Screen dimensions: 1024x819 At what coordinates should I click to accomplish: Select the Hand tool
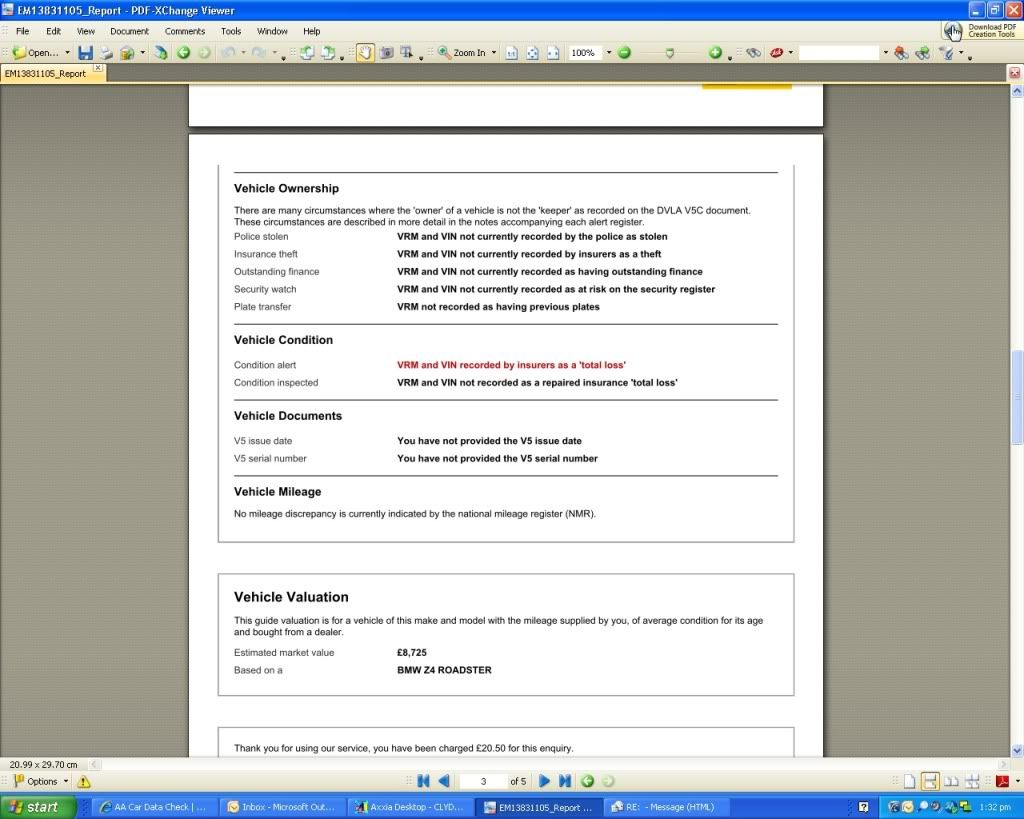pyautogui.click(x=365, y=53)
